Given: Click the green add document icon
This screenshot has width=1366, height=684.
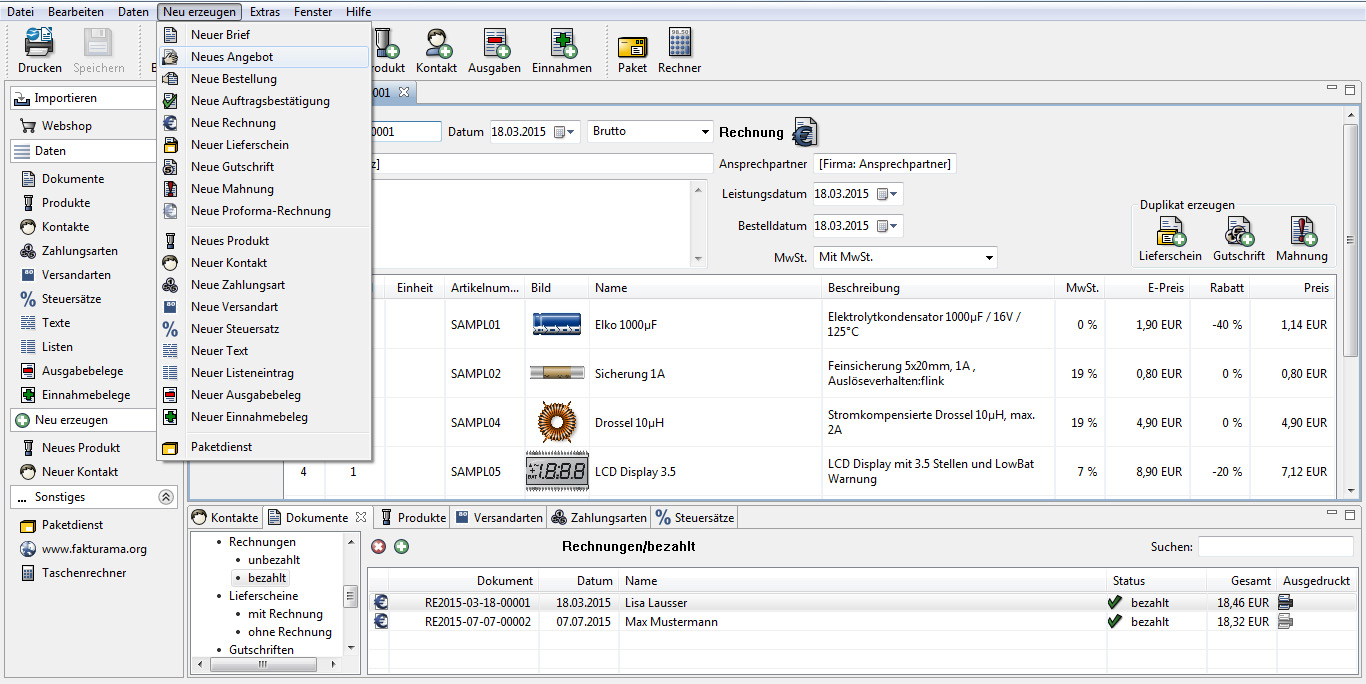Looking at the screenshot, I should pos(401,547).
